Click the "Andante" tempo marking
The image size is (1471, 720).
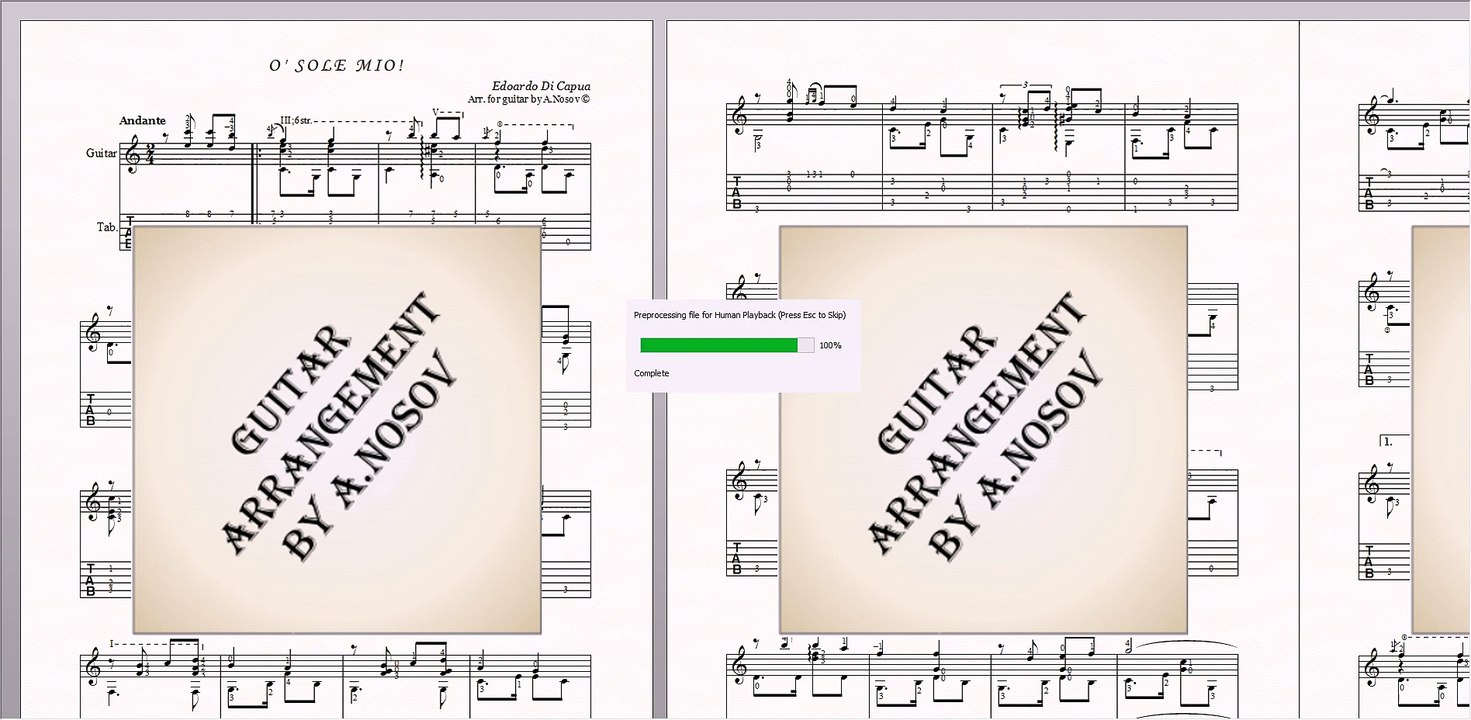pos(142,120)
